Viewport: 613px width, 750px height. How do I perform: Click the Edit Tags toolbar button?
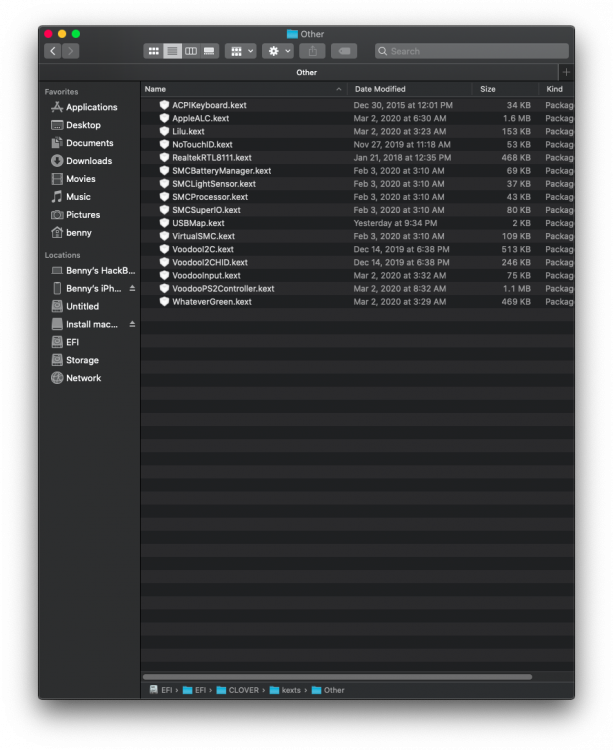pyautogui.click(x=344, y=51)
